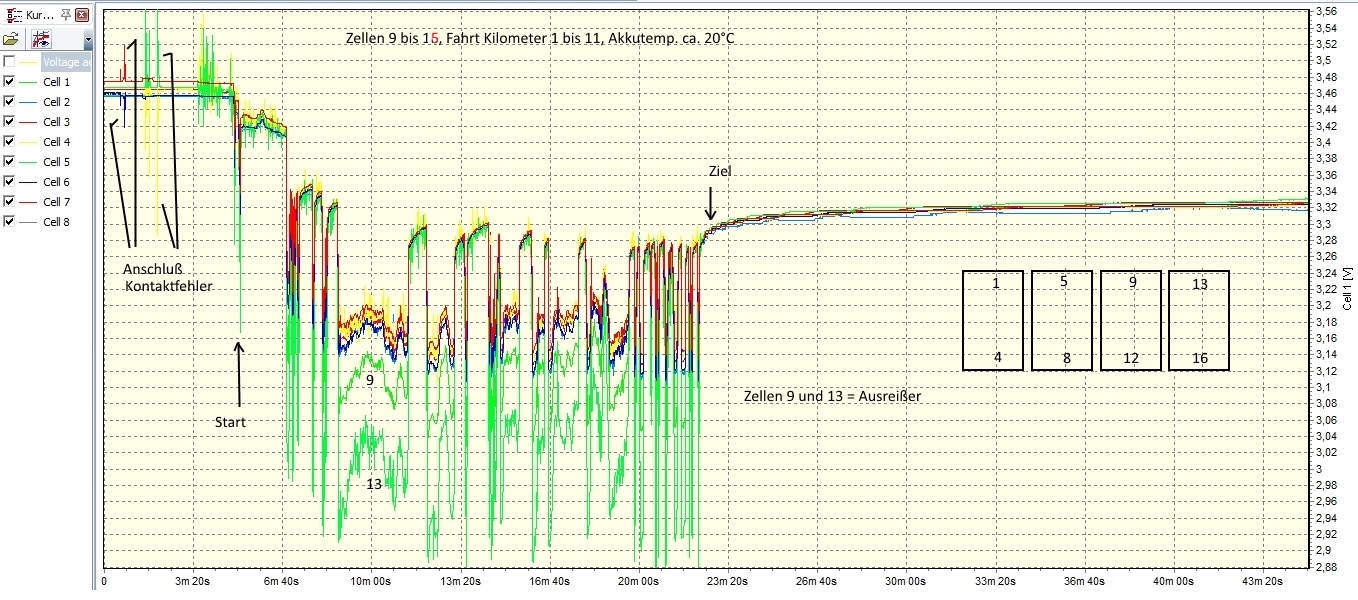
Task: Click the 23m 20s mark on time axis
Action: 726,581
